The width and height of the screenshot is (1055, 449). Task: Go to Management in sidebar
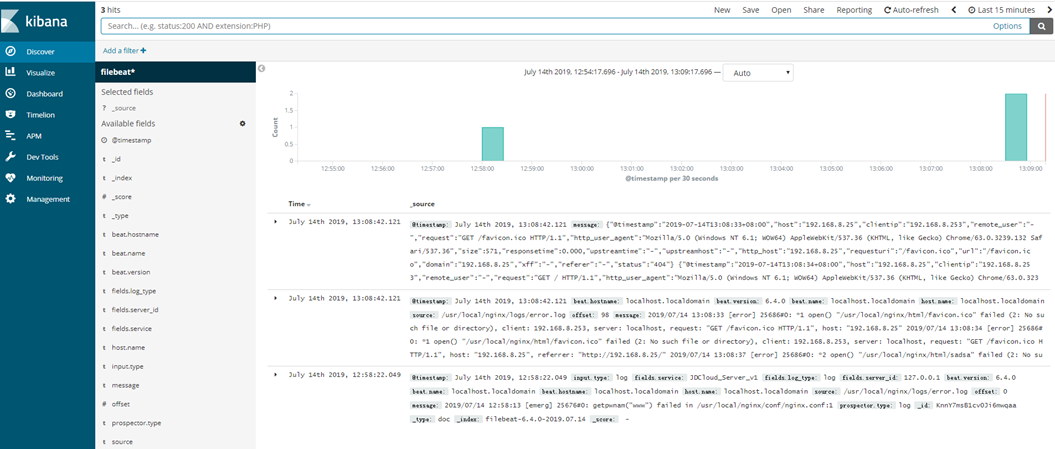pyautogui.click(x=48, y=199)
